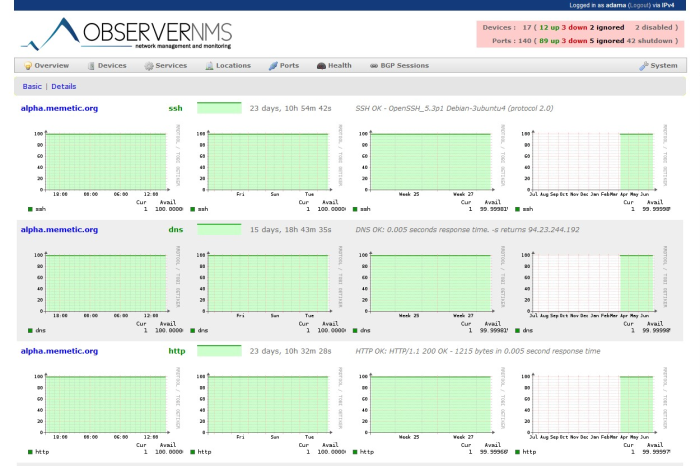Click the Logout link
The width and height of the screenshot is (700, 466).
click(x=639, y=5)
